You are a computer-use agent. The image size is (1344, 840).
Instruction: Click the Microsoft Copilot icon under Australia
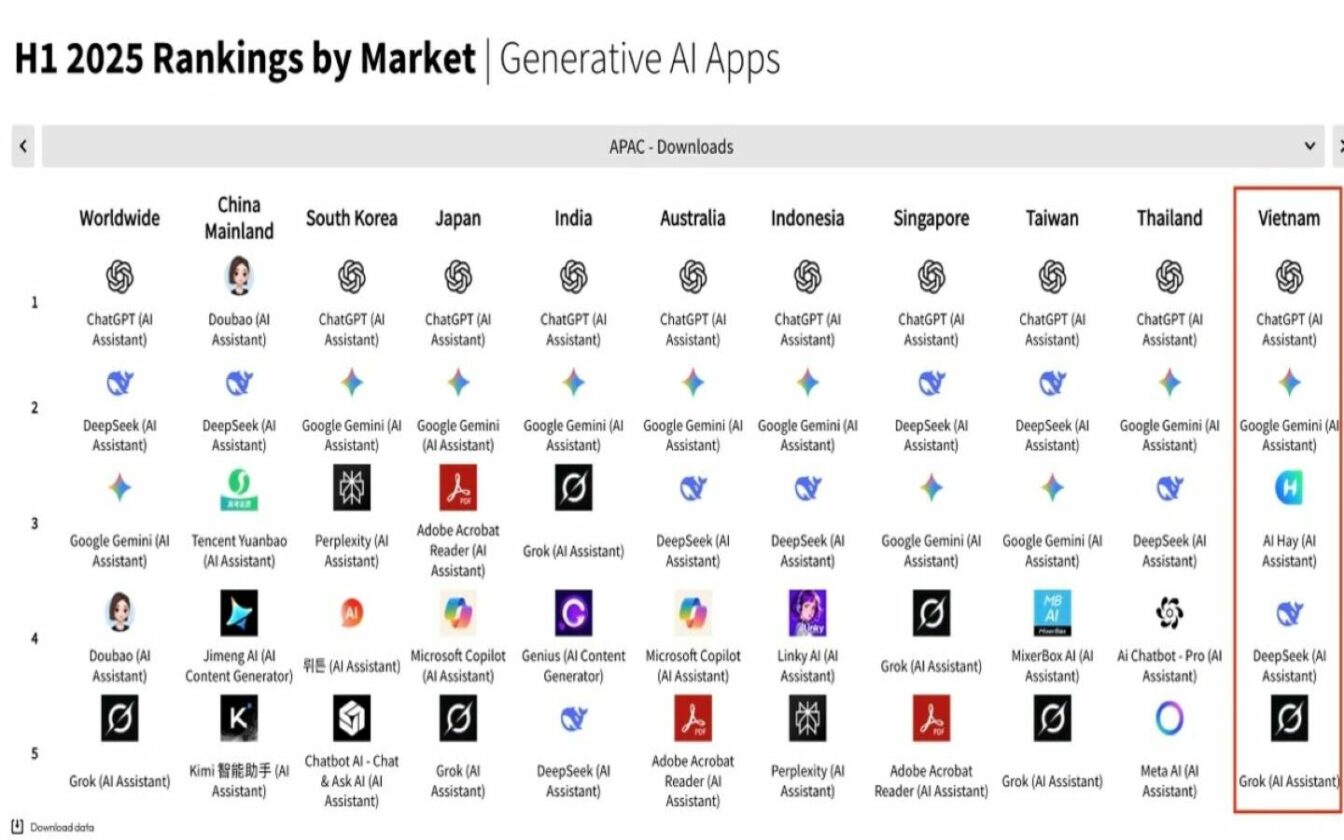(692, 613)
